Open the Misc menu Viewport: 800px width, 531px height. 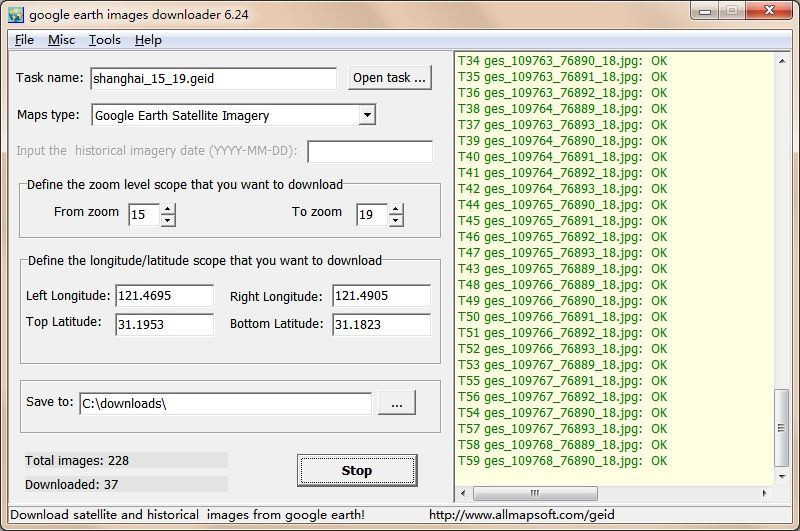61,40
